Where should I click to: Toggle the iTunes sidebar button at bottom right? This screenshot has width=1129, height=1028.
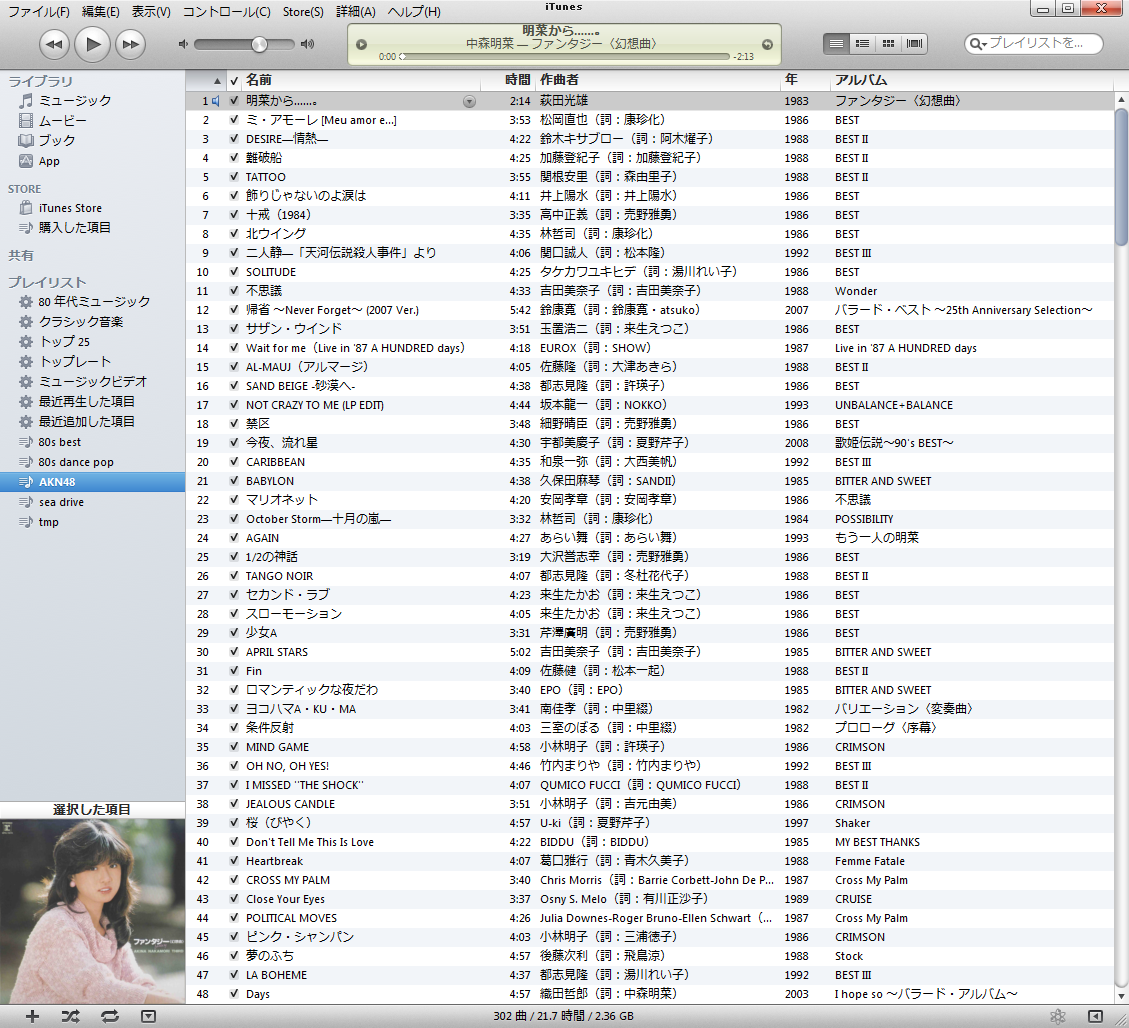(1095, 1016)
